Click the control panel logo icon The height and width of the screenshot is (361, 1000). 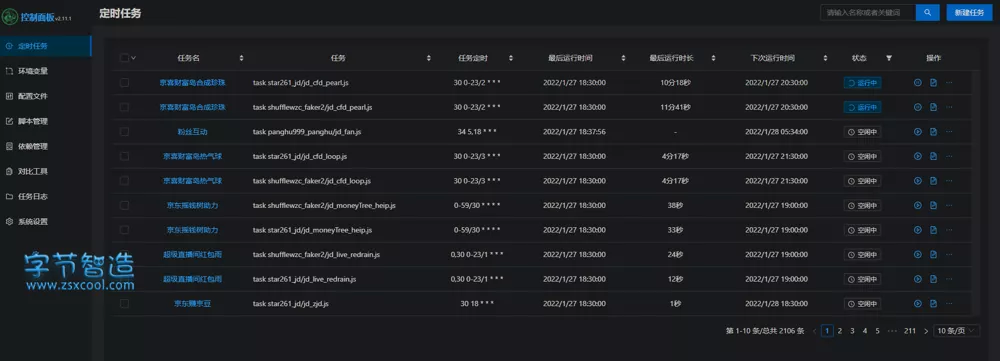tap(10, 17)
